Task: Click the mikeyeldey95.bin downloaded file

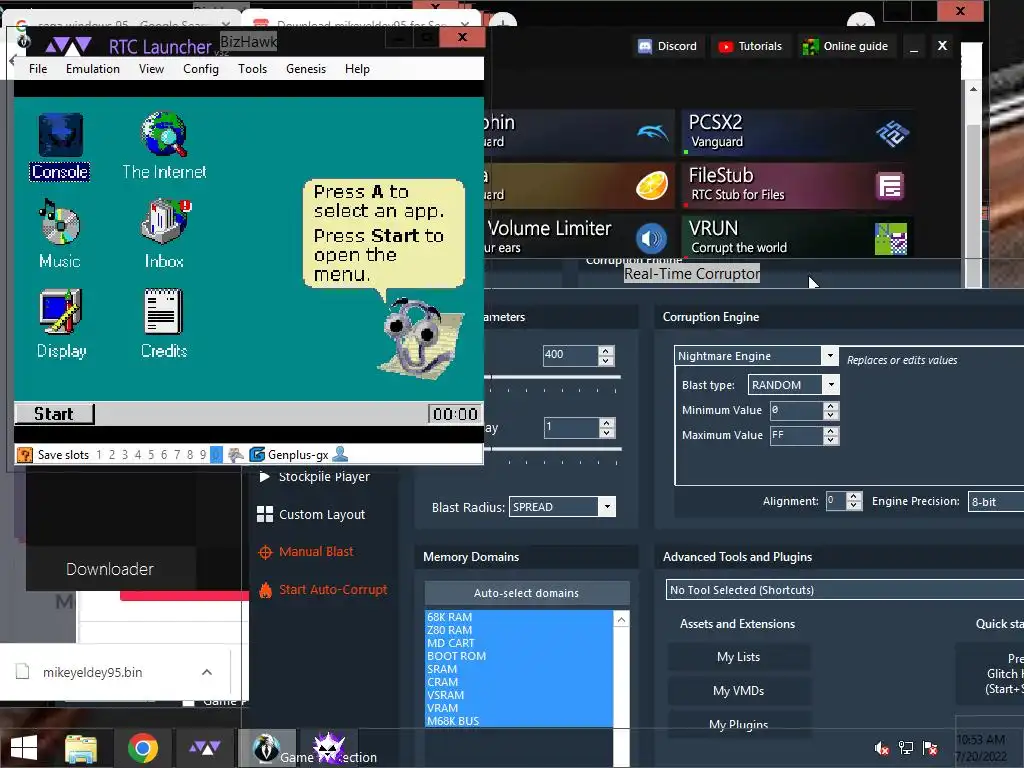Action: coord(93,672)
